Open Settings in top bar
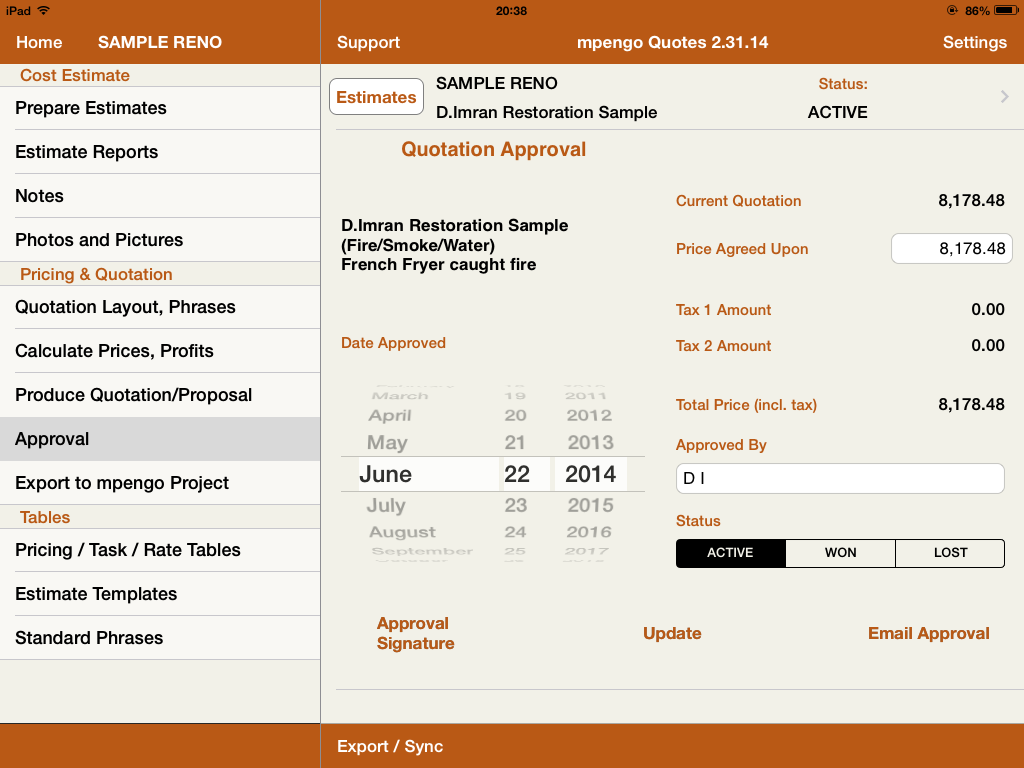The width and height of the screenshot is (1024, 768). (x=974, y=43)
